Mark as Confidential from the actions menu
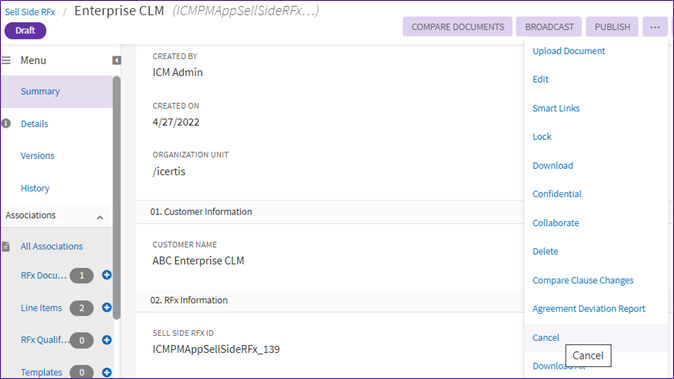Image resolution: width=674 pixels, height=379 pixels. pos(557,194)
